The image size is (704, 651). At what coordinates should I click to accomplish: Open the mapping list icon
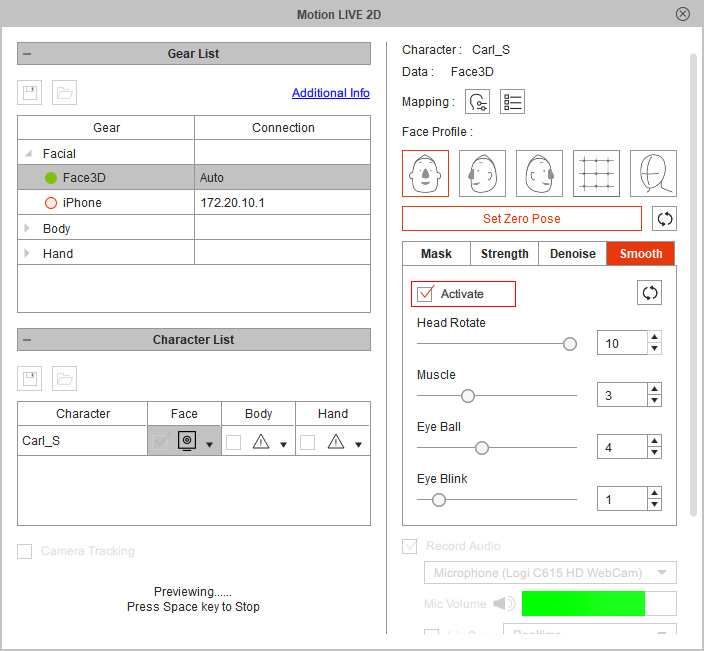(512, 102)
